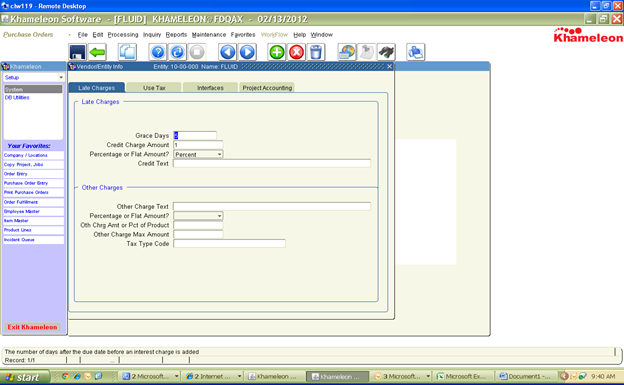624x385 pixels.
Task: Open the File menu
Action: 82,35
